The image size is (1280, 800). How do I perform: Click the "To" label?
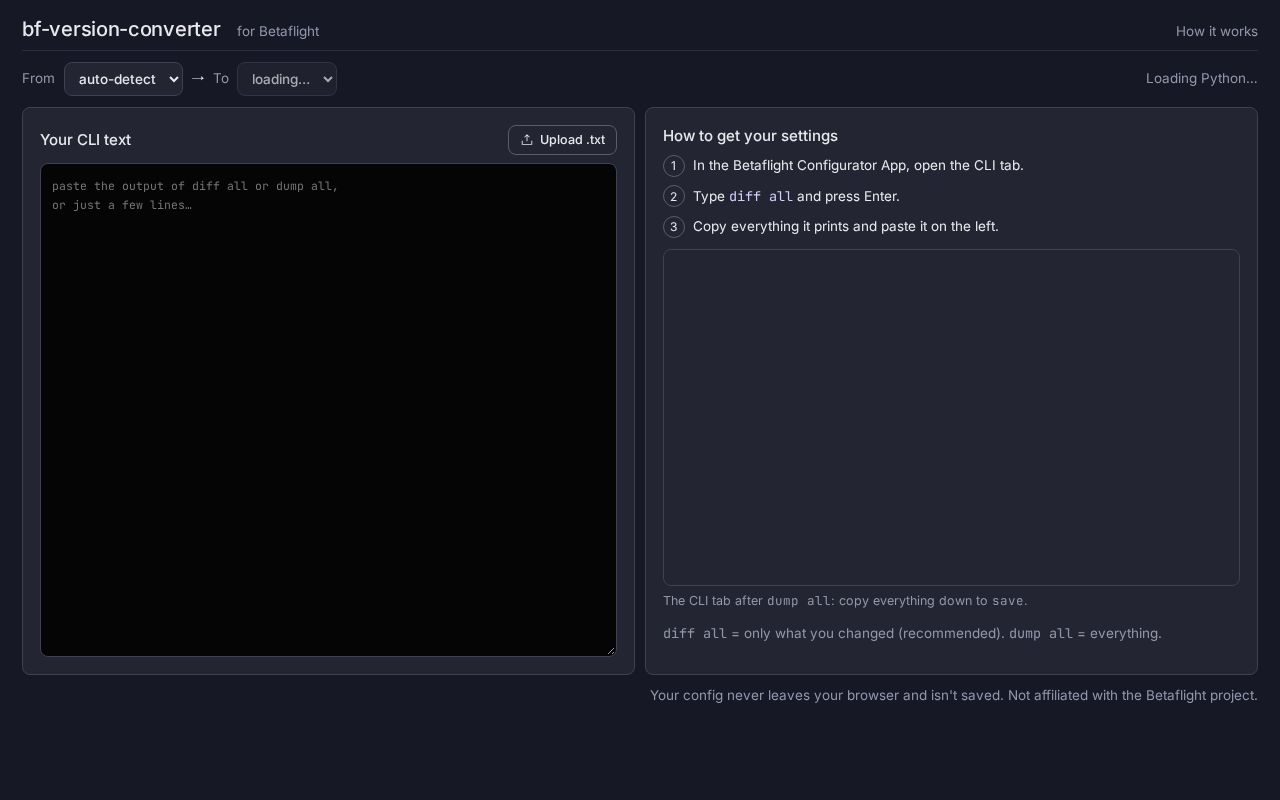(x=221, y=78)
